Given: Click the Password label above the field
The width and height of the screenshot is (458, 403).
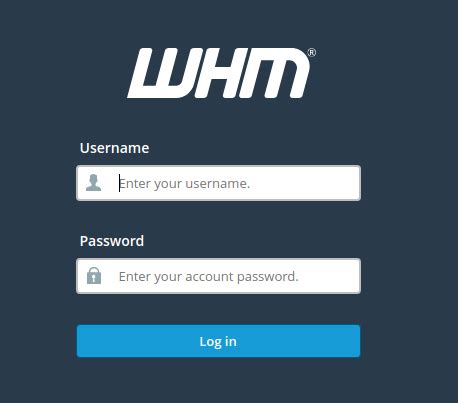Looking at the screenshot, I should point(112,241).
